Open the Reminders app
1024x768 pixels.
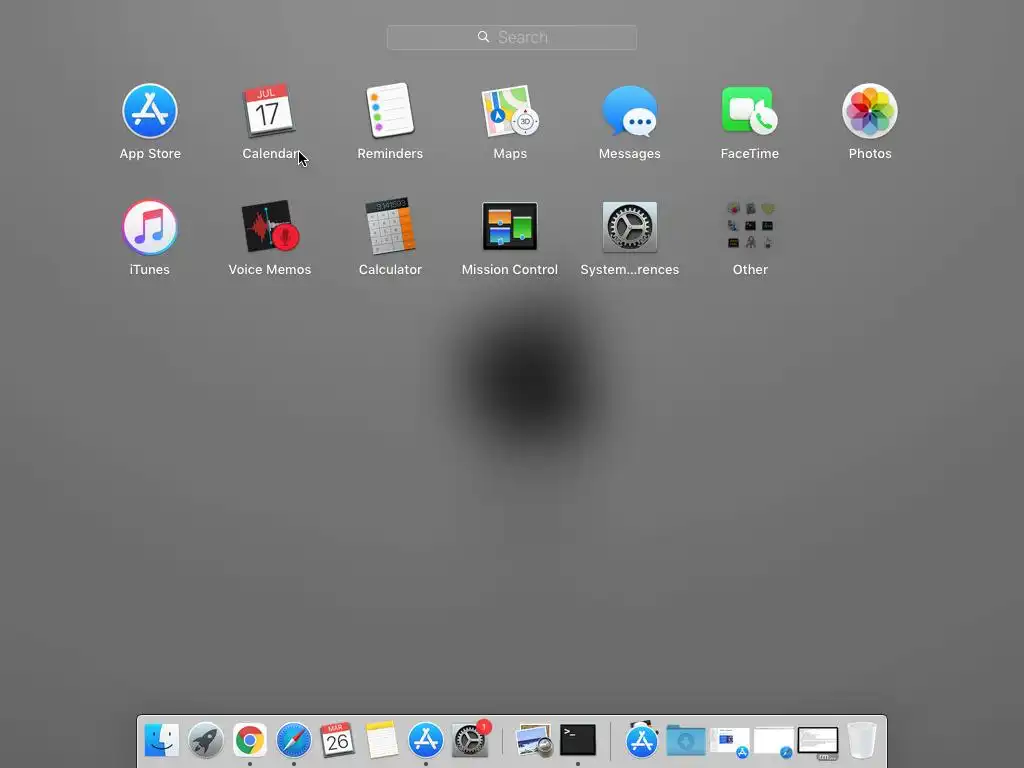pos(390,110)
